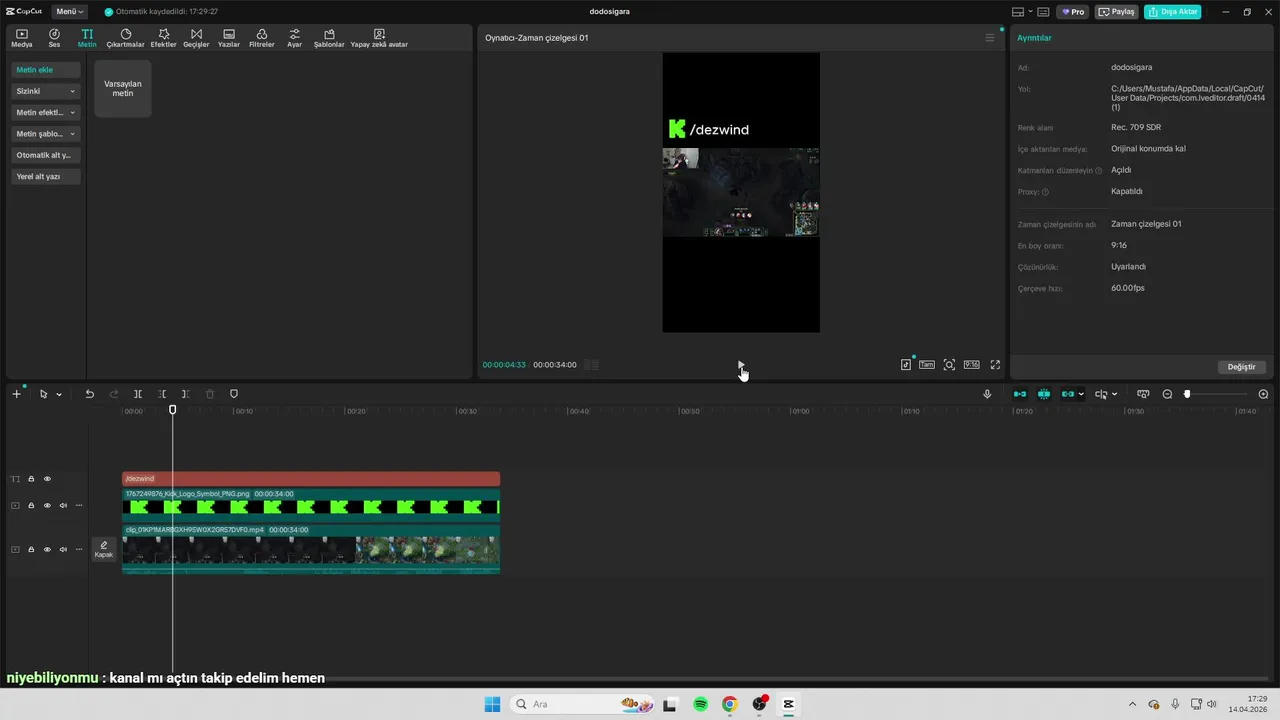1280x720 pixels.
Task: Open the Şablonlar templates tab
Action: [329, 38]
